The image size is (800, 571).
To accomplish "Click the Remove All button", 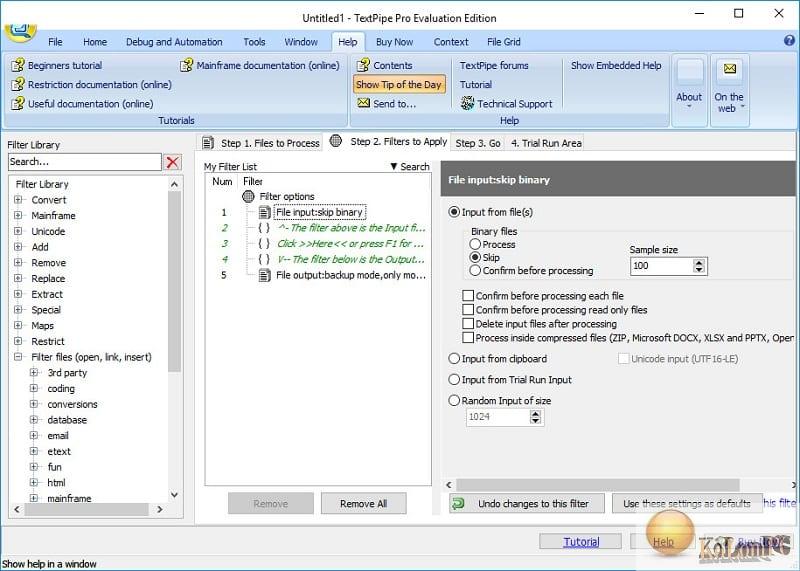I will pyautogui.click(x=364, y=504).
